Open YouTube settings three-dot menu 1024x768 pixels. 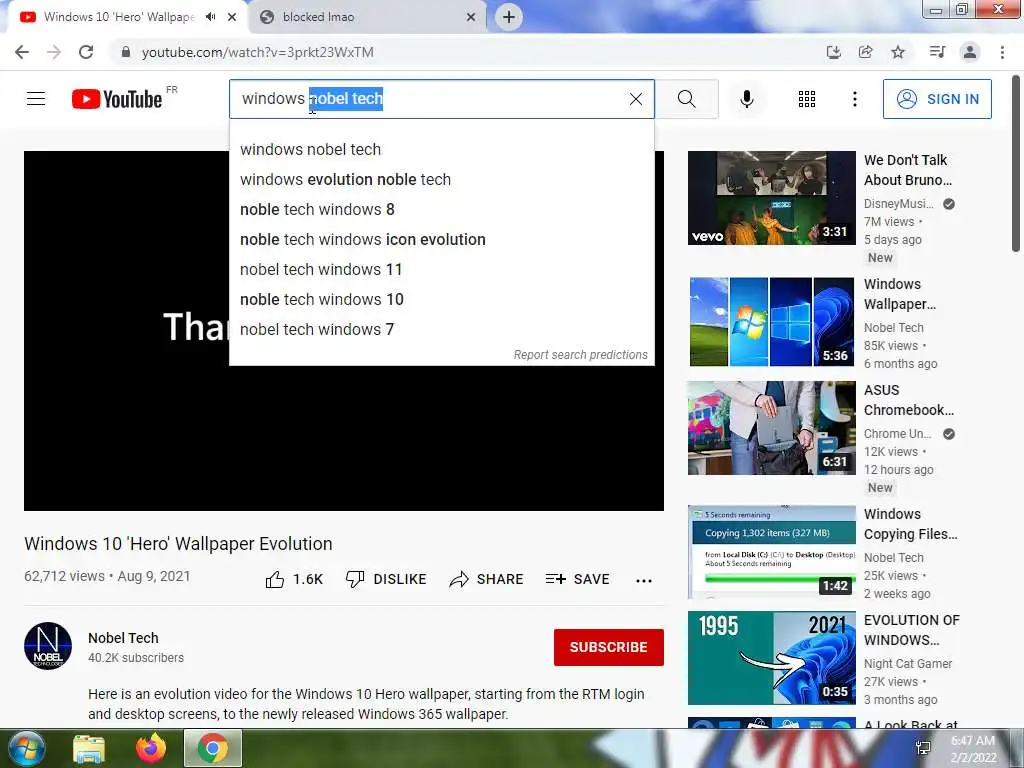(x=854, y=99)
